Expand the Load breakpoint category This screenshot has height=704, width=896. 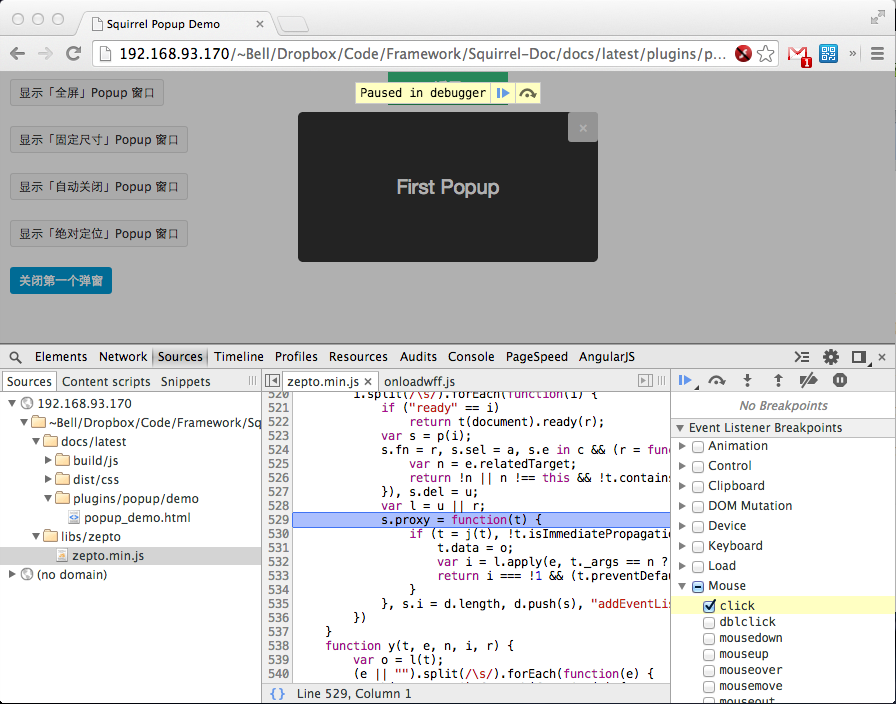[x=682, y=566]
